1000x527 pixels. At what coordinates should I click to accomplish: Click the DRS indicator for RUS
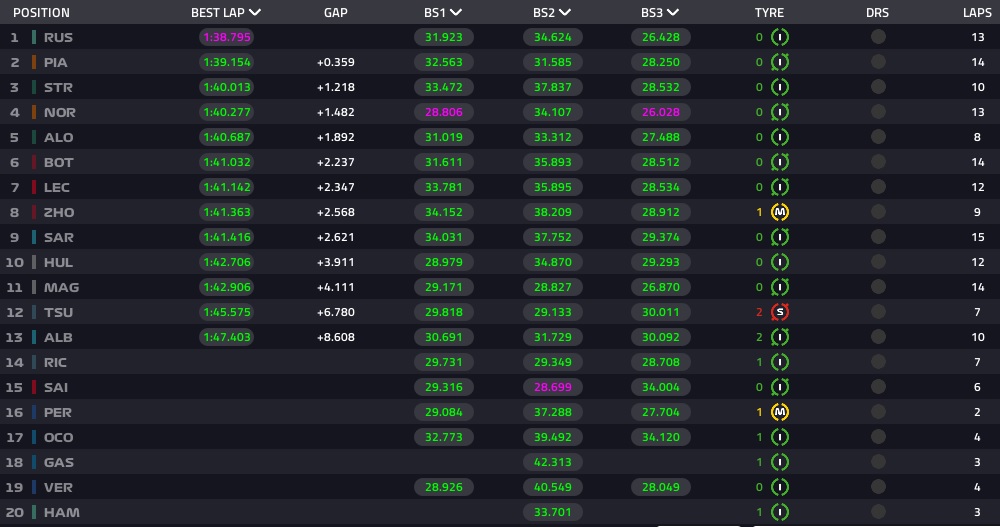click(x=878, y=37)
